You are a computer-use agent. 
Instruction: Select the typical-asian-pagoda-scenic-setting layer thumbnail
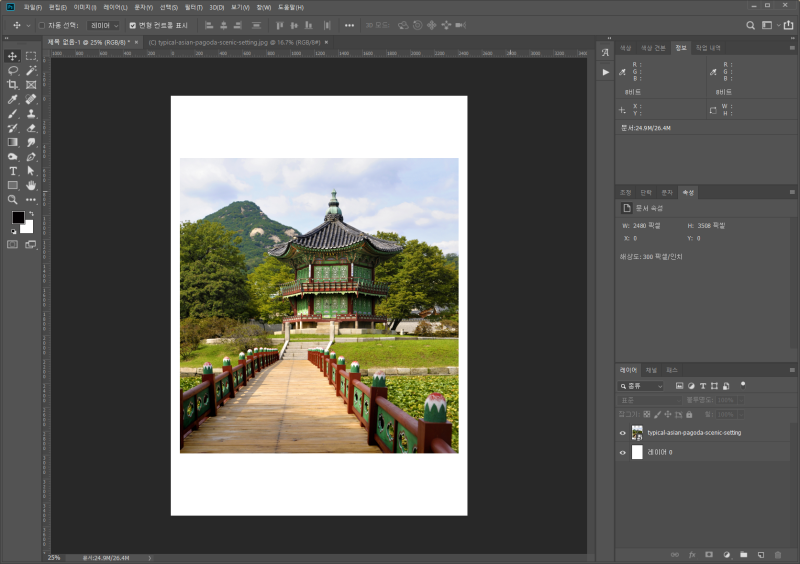(x=637, y=433)
